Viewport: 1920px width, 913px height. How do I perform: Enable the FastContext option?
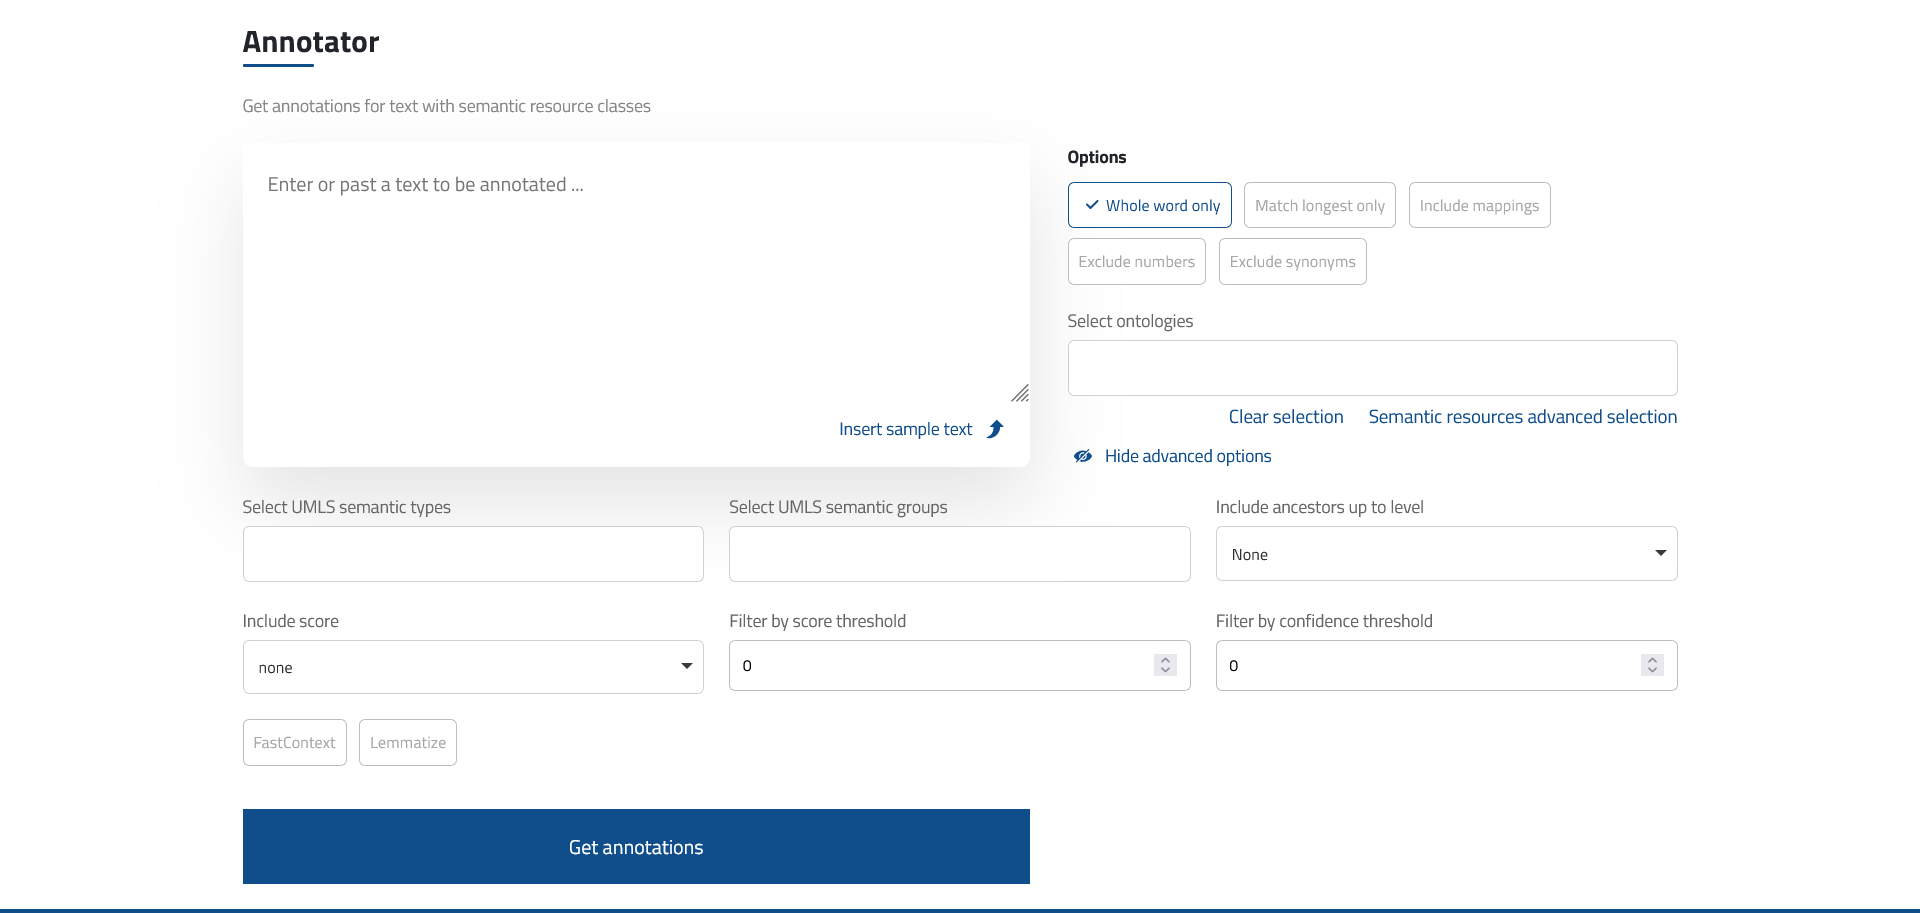click(x=294, y=742)
